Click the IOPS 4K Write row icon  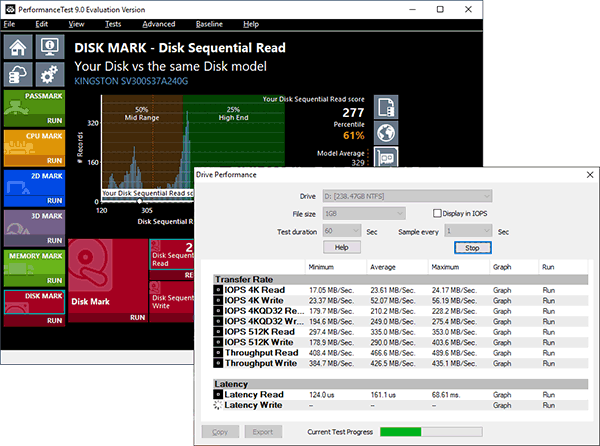(x=218, y=300)
